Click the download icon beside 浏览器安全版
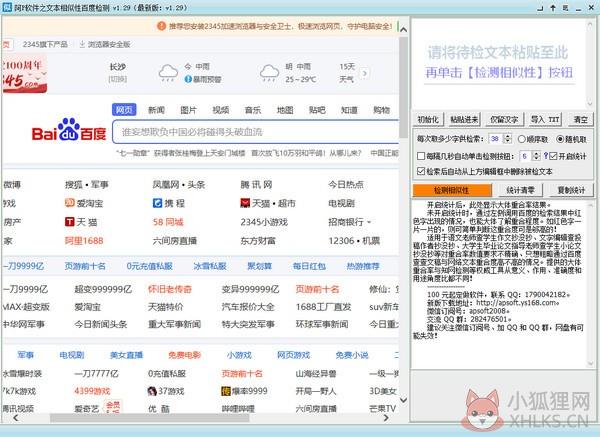Screen dimensions: 600x437 pos(82,44)
